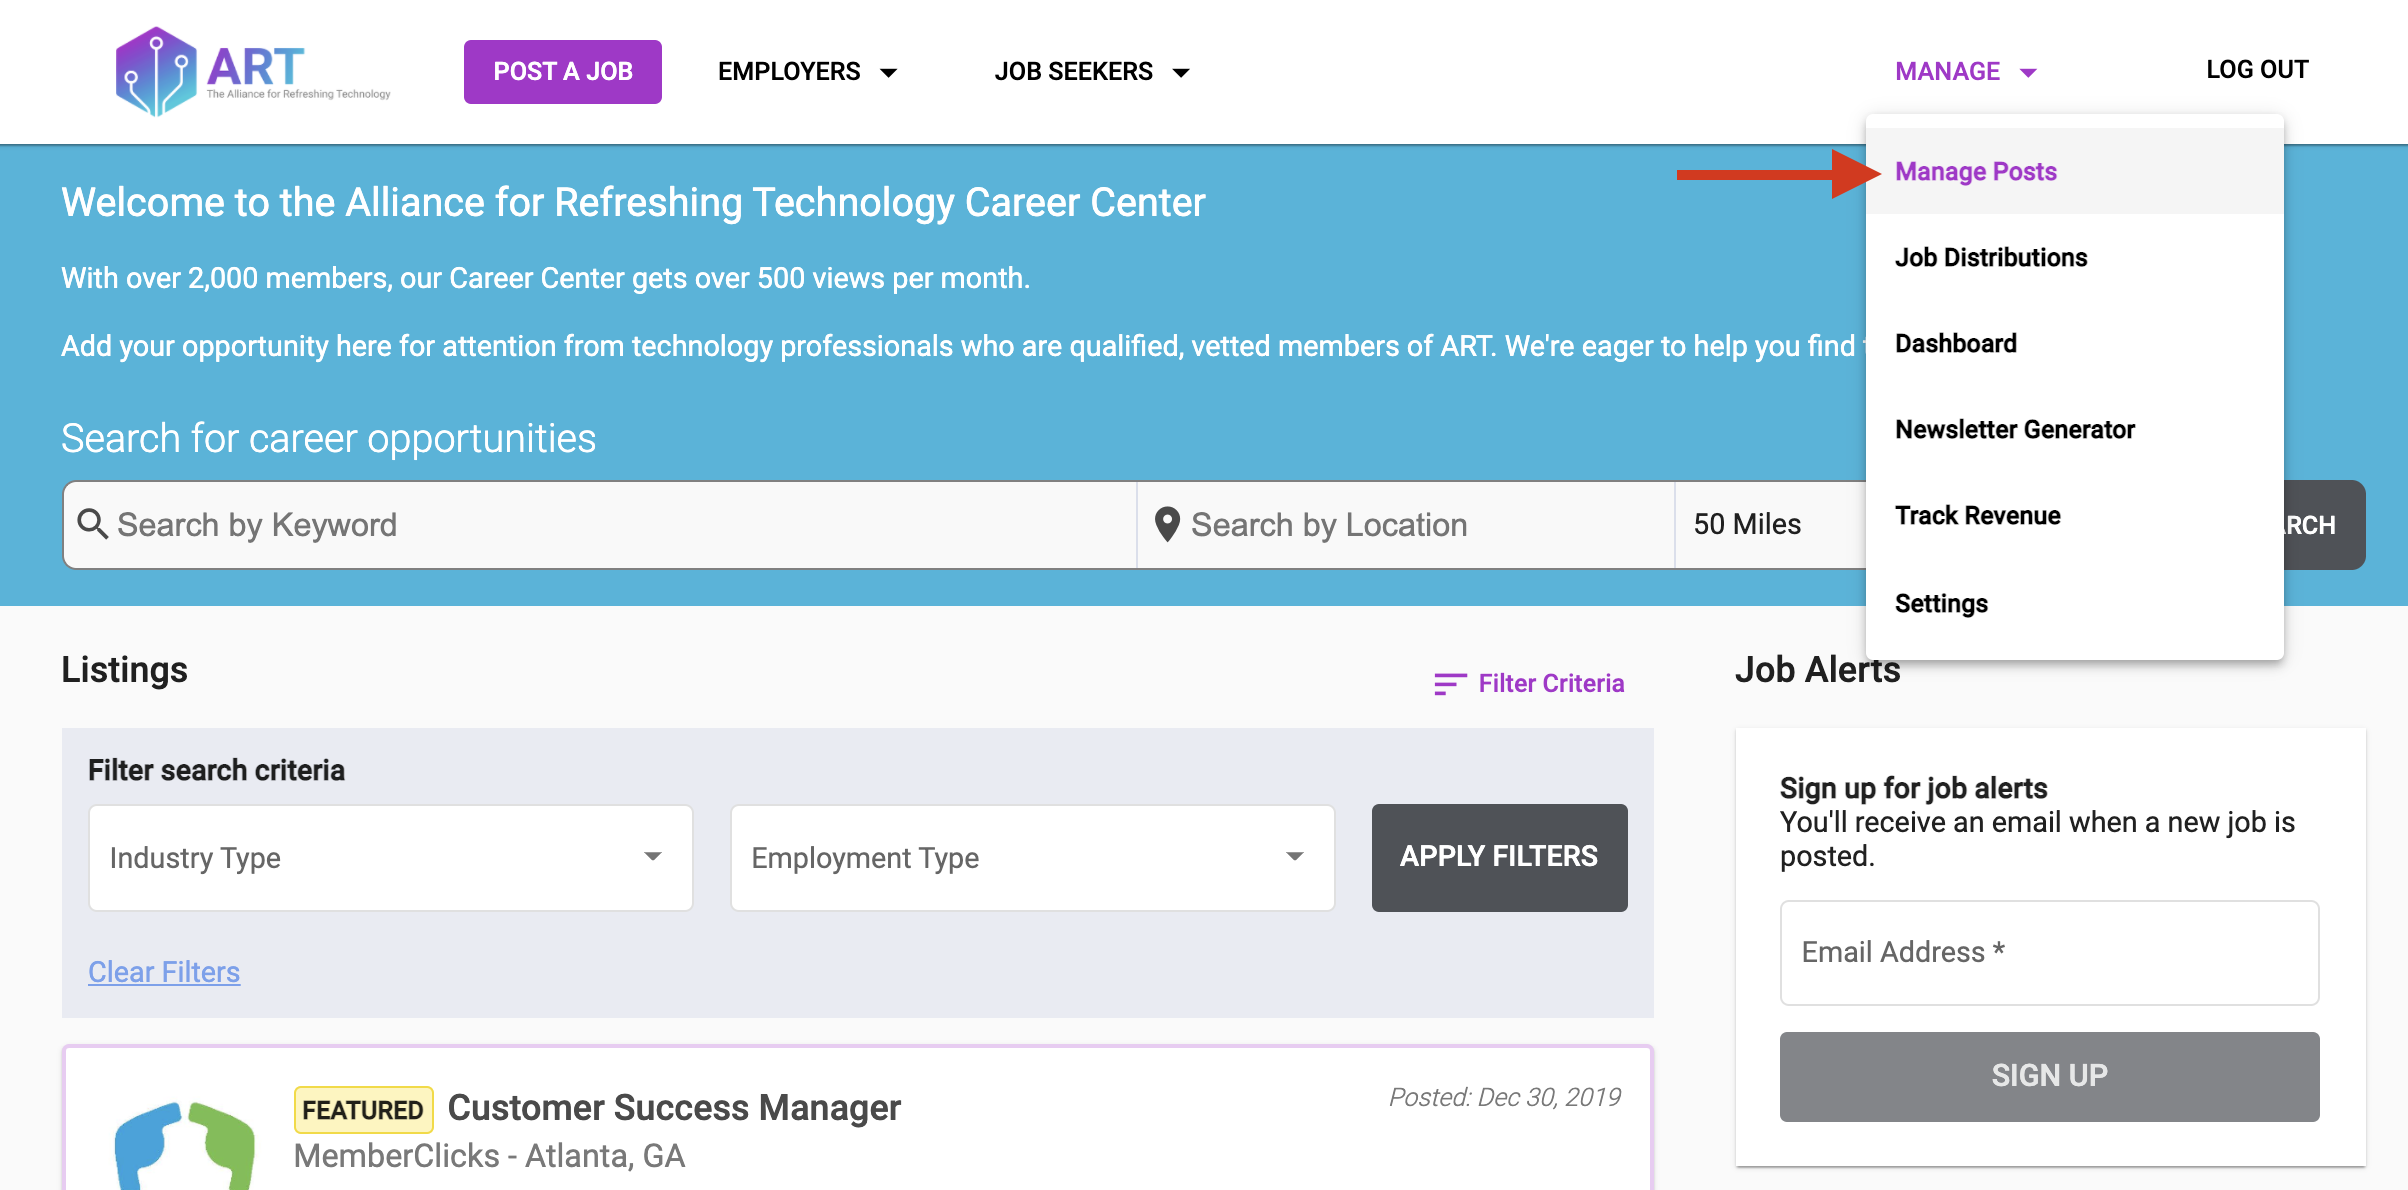Select Manage Posts from the menu
The height and width of the screenshot is (1190, 2408).
click(x=1975, y=171)
